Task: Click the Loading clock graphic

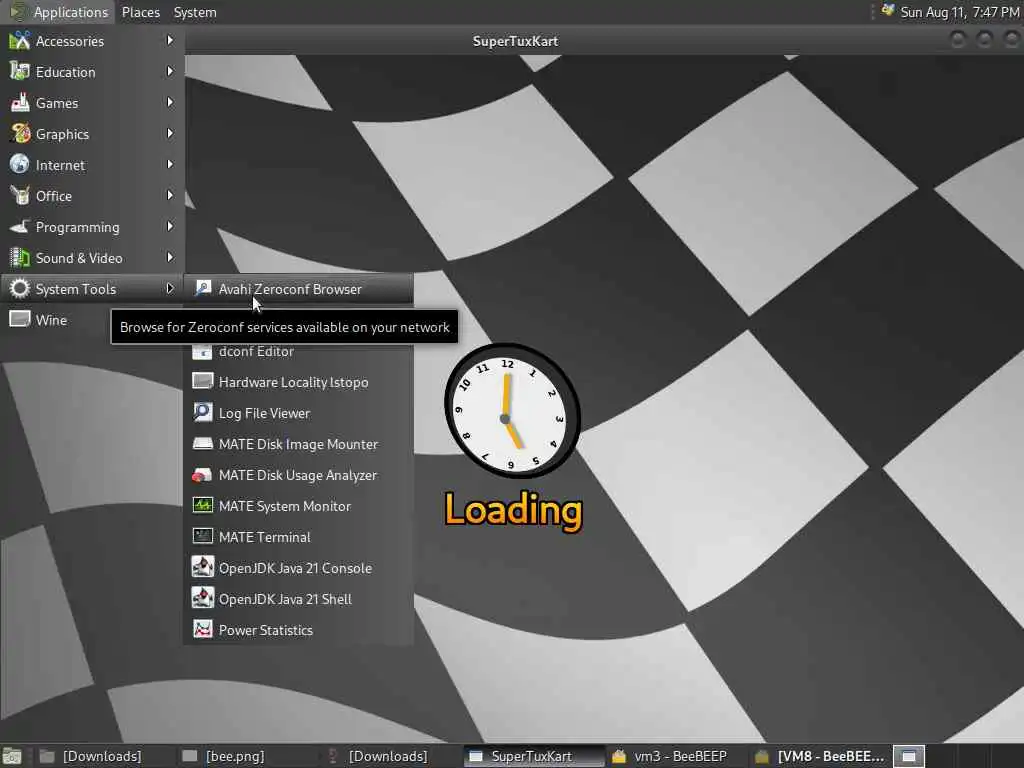Action: pyautogui.click(x=512, y=411)
